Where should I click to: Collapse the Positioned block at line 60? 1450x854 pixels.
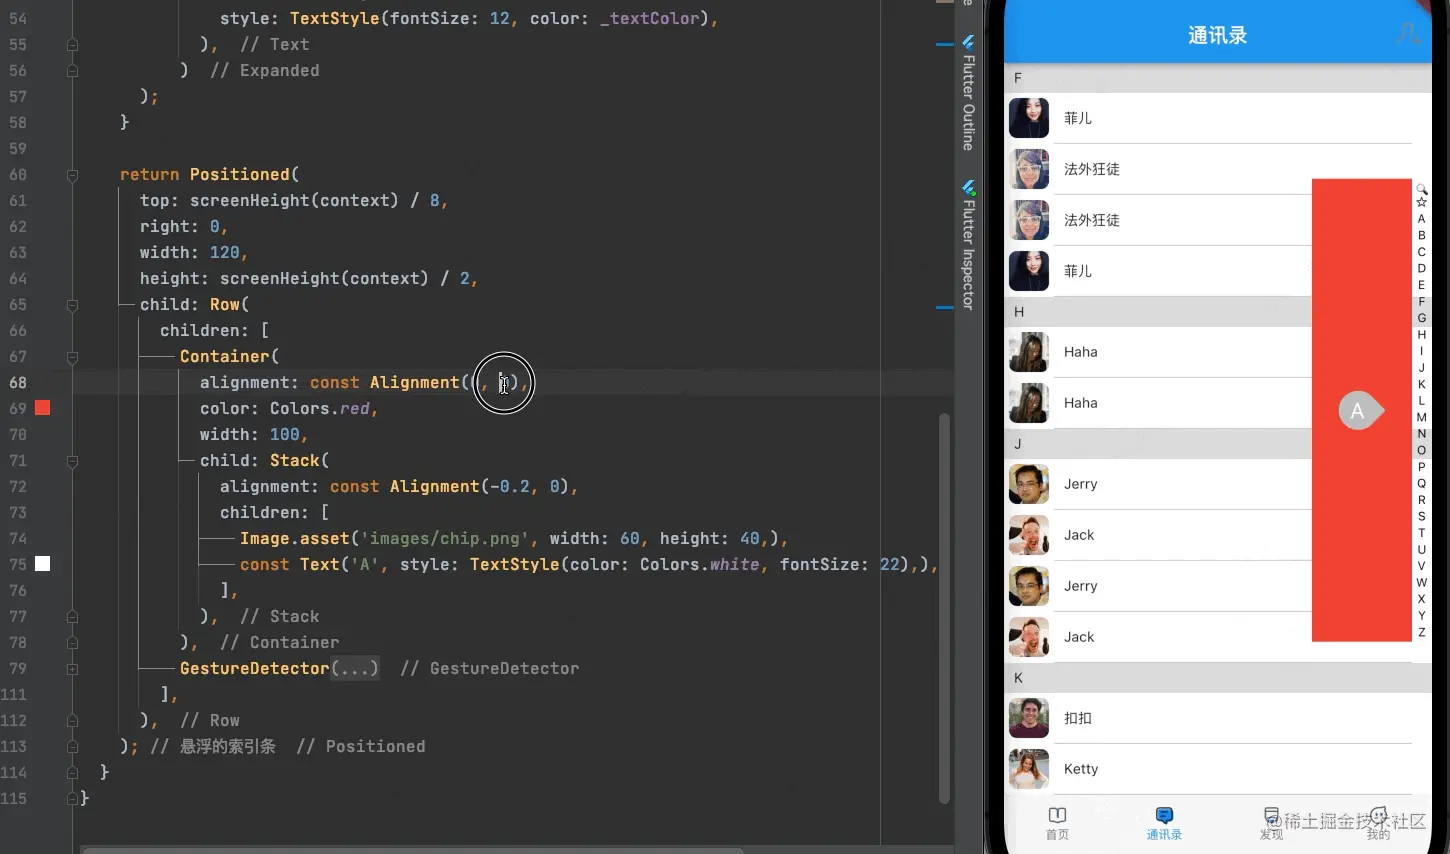[x=72, y=175]
